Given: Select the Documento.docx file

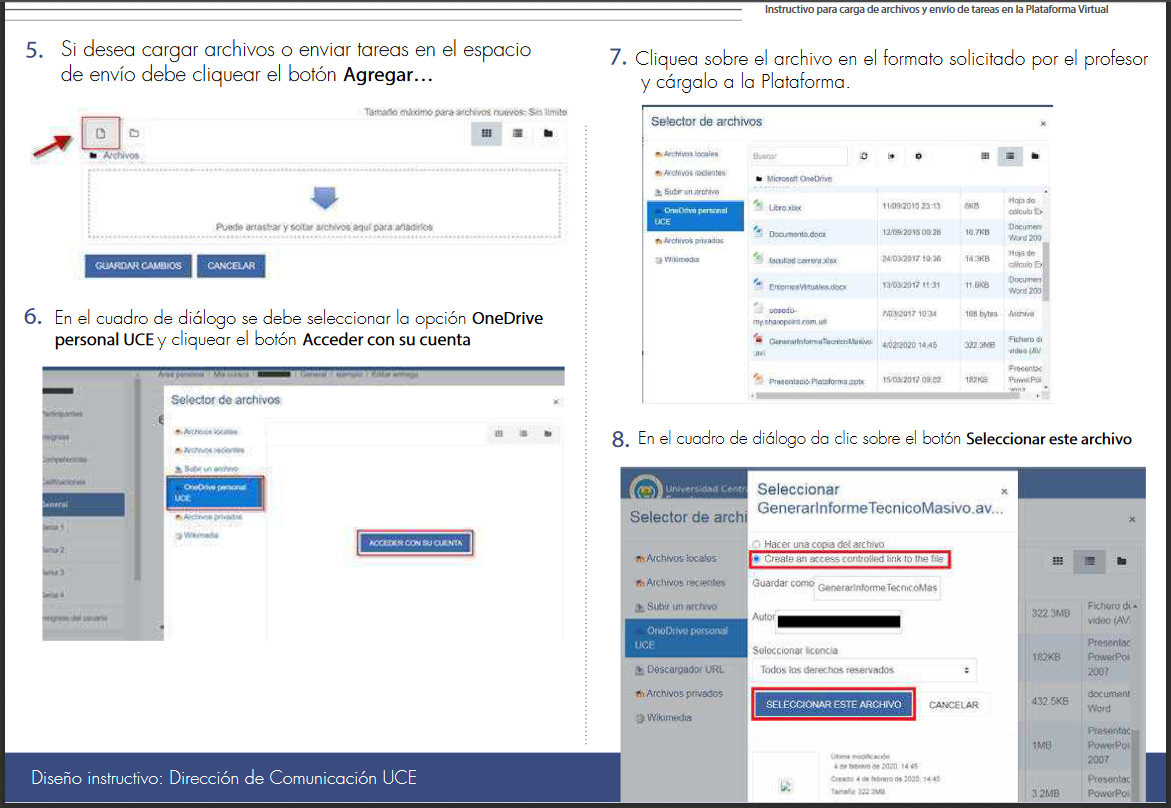Looking at the screenshot, I should 797,234.
